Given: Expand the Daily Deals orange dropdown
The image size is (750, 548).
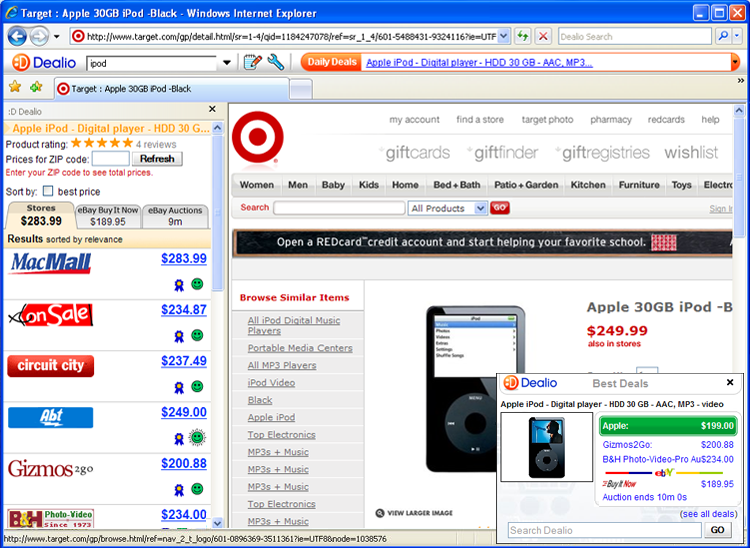Looking at the screenshot, I should pyautogui.click(x=735, y=62).
